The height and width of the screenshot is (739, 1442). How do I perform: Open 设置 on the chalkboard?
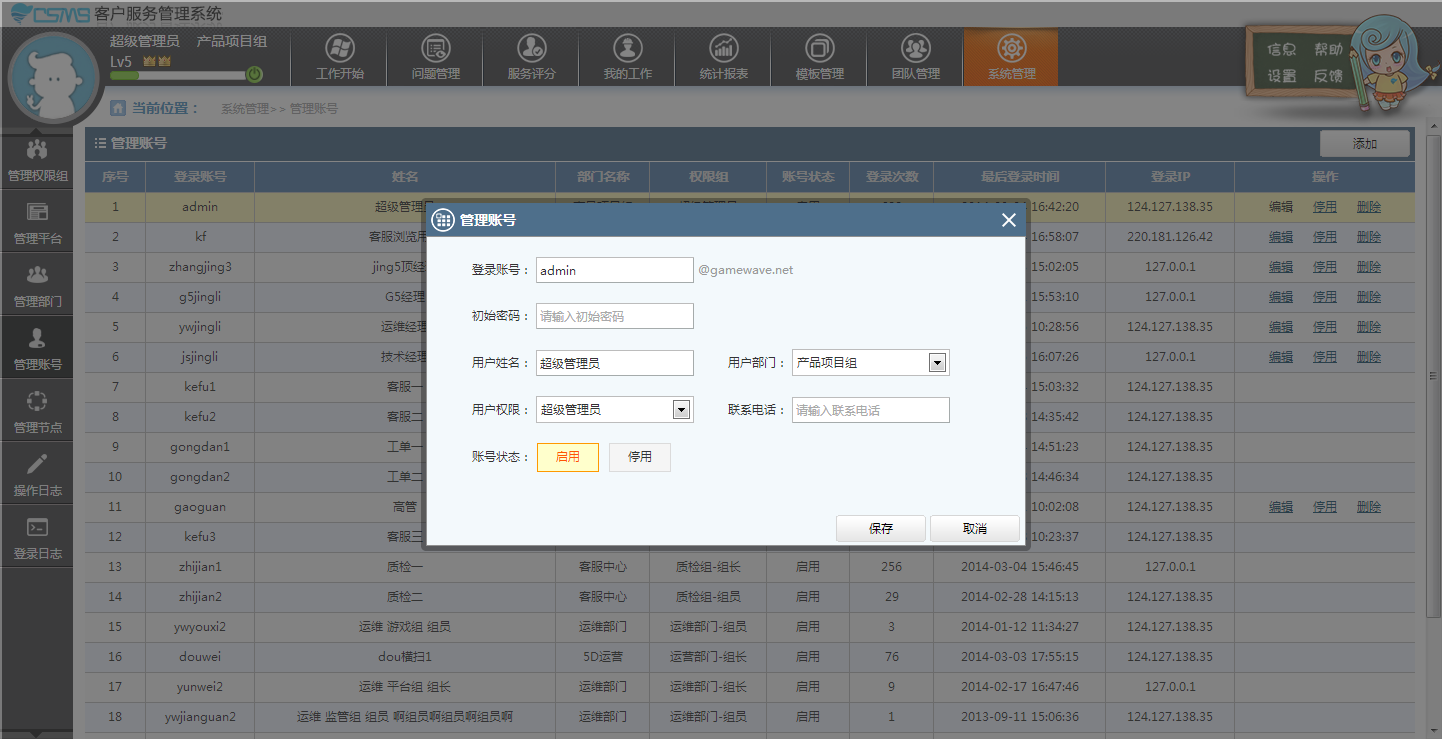click(1282, 76)
